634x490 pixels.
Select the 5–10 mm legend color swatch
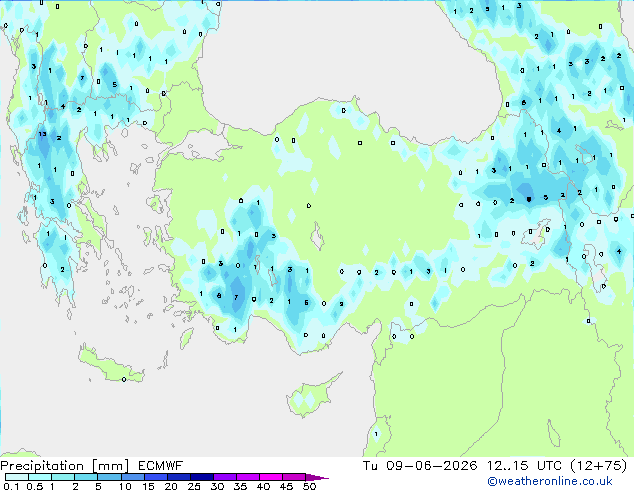click(x=109, y=477)
